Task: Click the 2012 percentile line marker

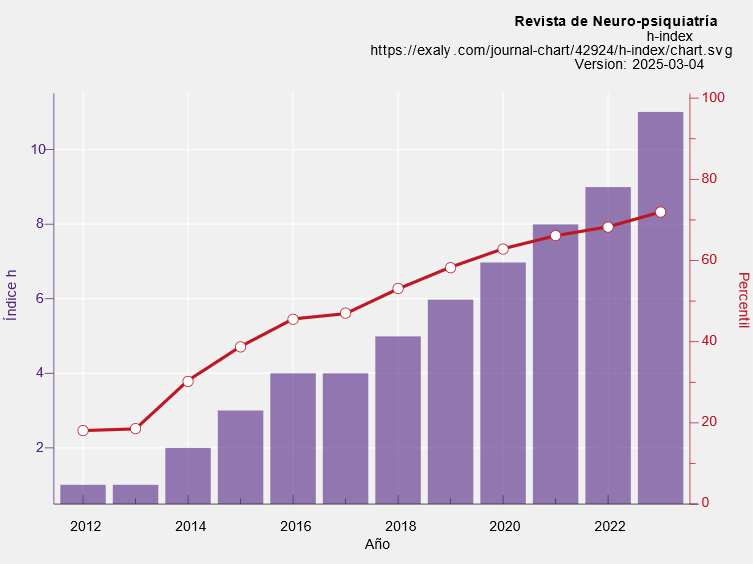Action: tap(83, 431)
